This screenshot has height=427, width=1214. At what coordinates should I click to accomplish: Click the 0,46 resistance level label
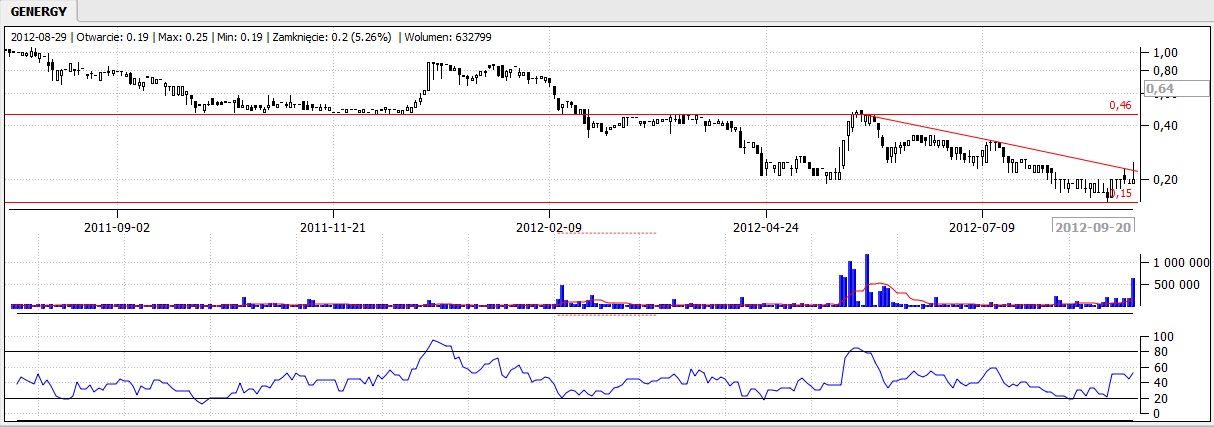1120,105
